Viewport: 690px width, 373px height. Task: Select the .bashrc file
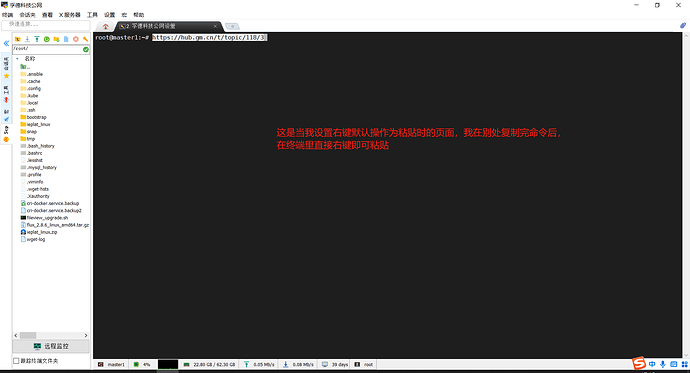tap(32, 153)
